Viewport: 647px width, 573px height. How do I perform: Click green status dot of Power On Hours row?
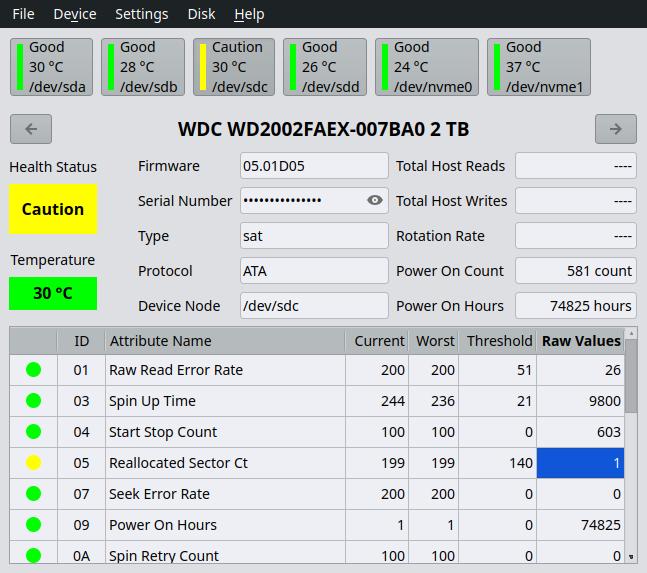click(33, 525)
